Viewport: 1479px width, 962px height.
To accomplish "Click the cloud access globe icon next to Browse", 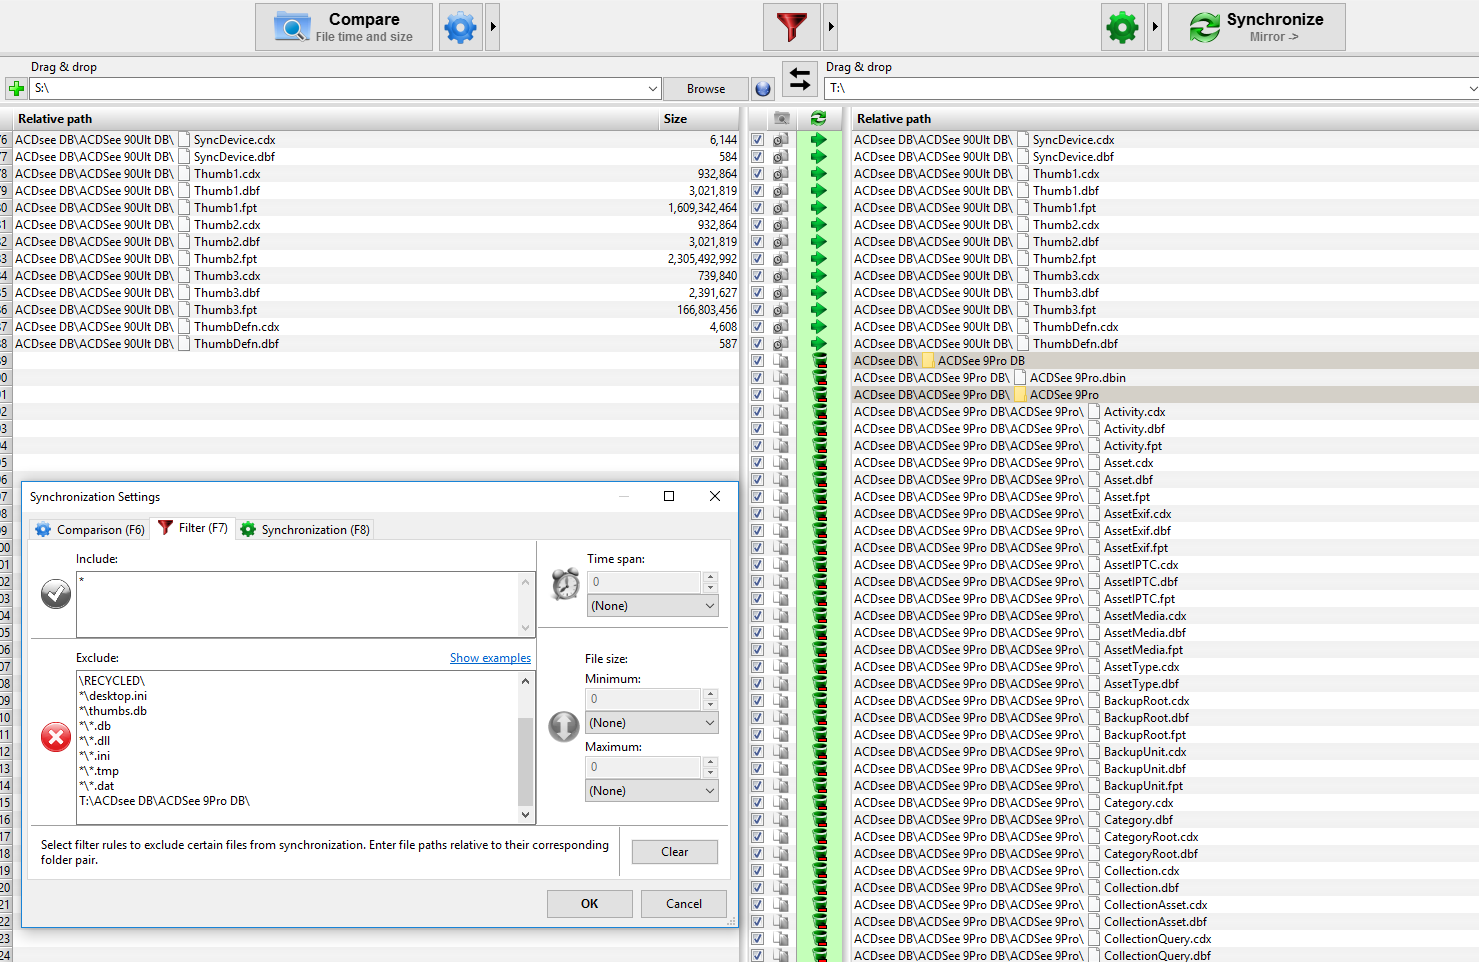I will tap(763, 89).
